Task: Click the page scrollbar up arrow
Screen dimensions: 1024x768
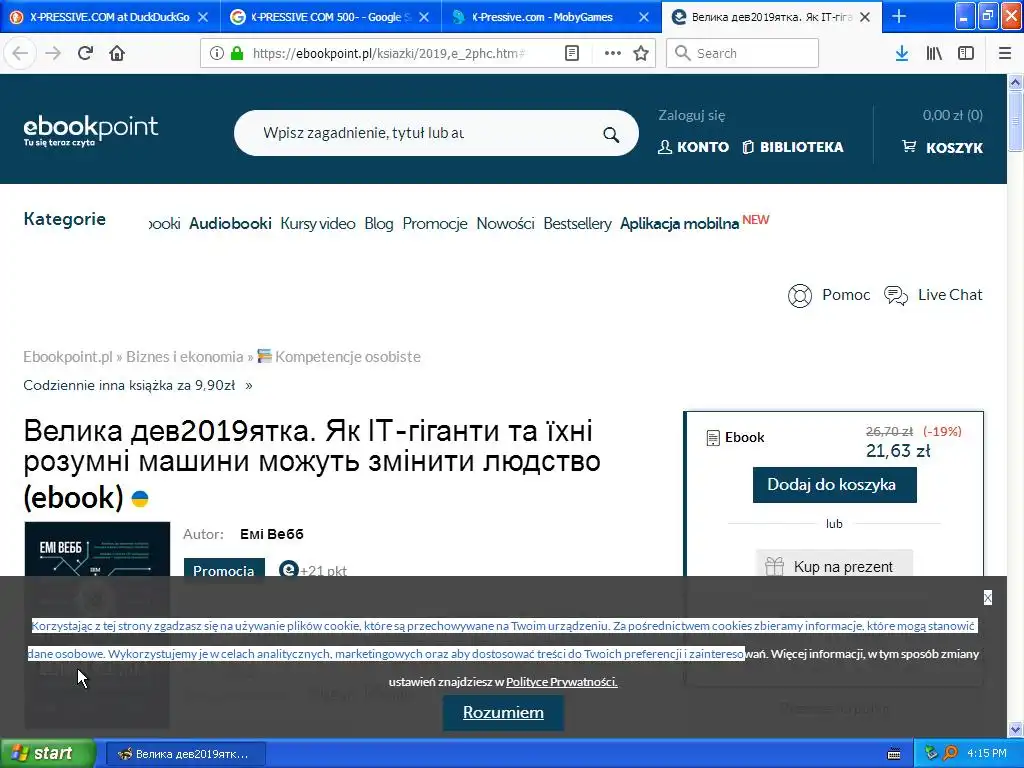Action: (1016, 82)
